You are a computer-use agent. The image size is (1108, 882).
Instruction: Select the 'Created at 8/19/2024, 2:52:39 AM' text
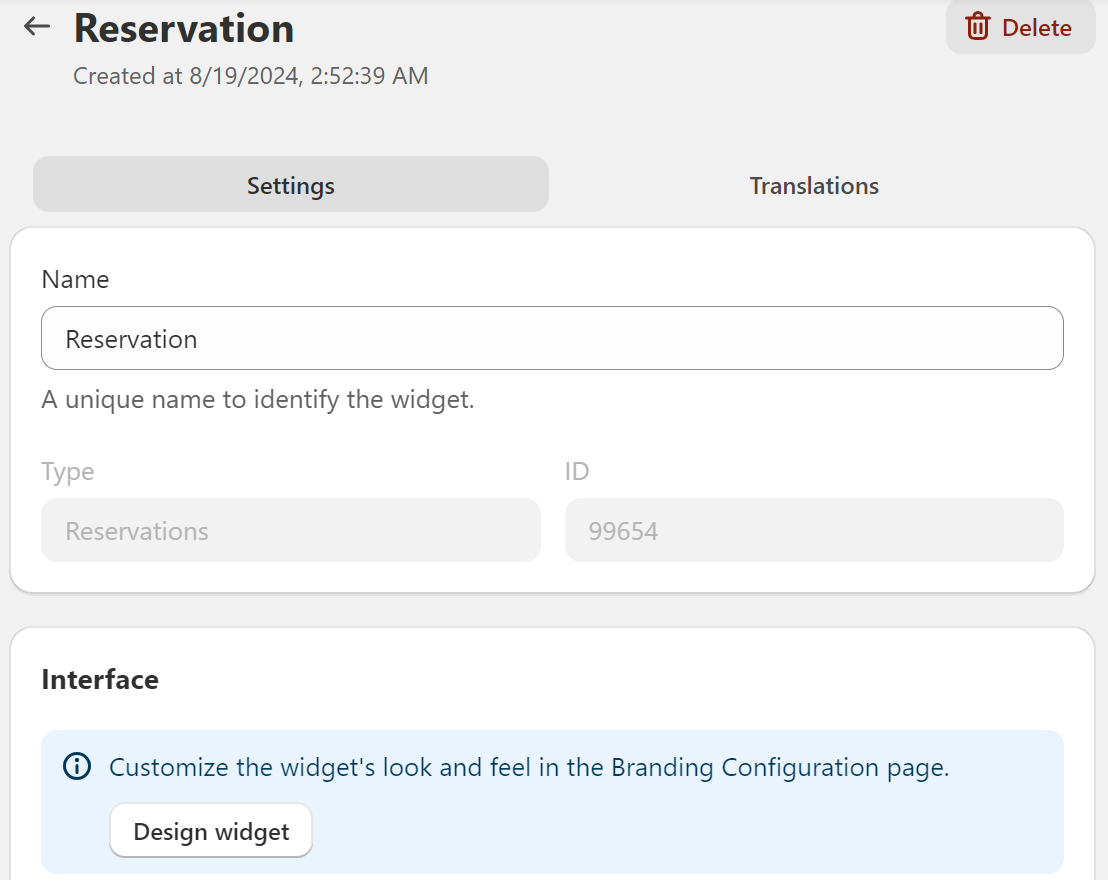tap(251, 76)
